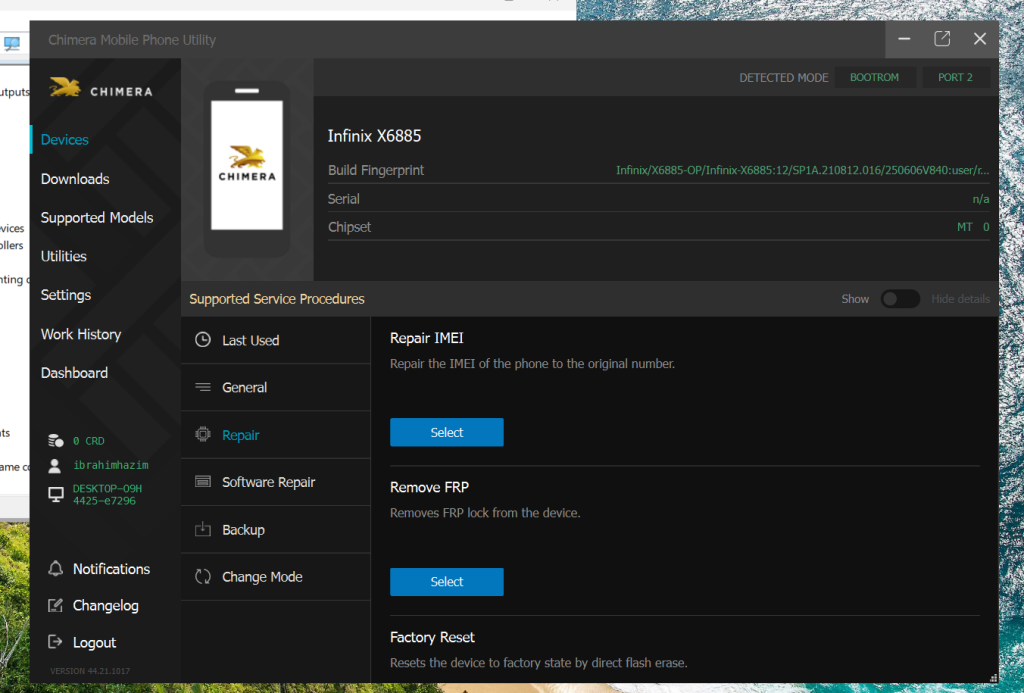Click the user profile icon
The height and width of the screenshot is (693, 1024).
55,465
